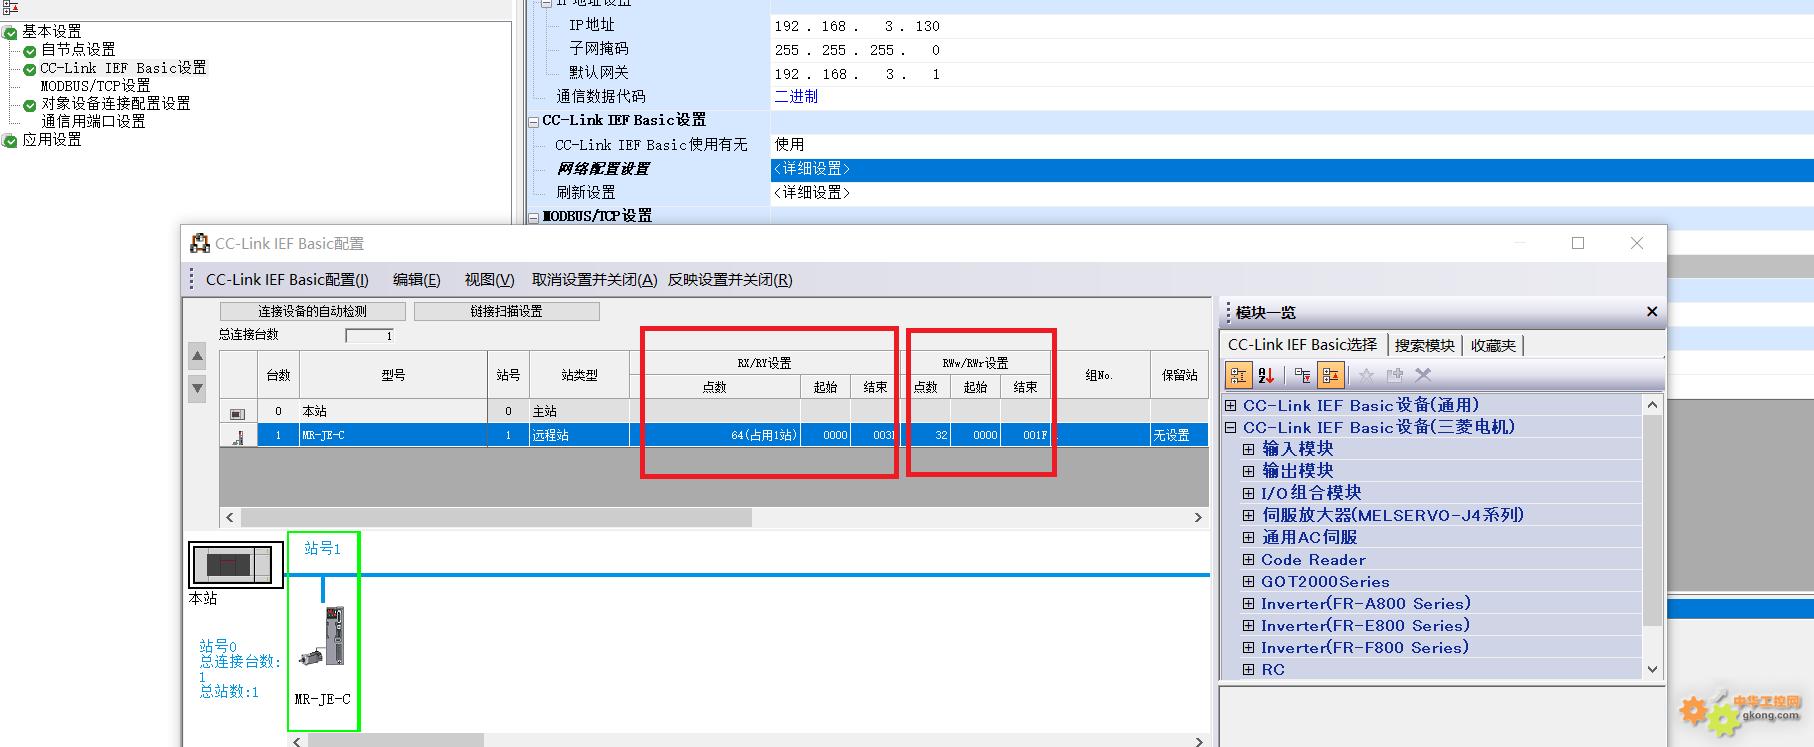Click the 链接扫描设置 button
1814x747 pixels.
(507, 311)
